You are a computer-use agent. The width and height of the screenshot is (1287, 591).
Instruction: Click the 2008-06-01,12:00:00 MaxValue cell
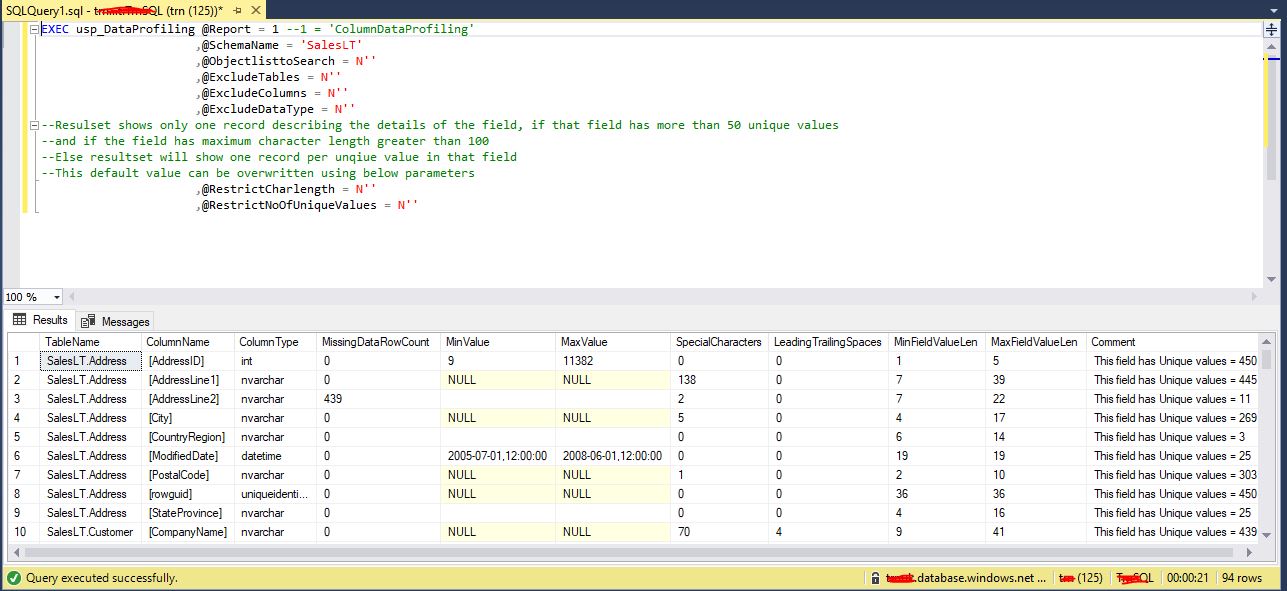point(613,456)
